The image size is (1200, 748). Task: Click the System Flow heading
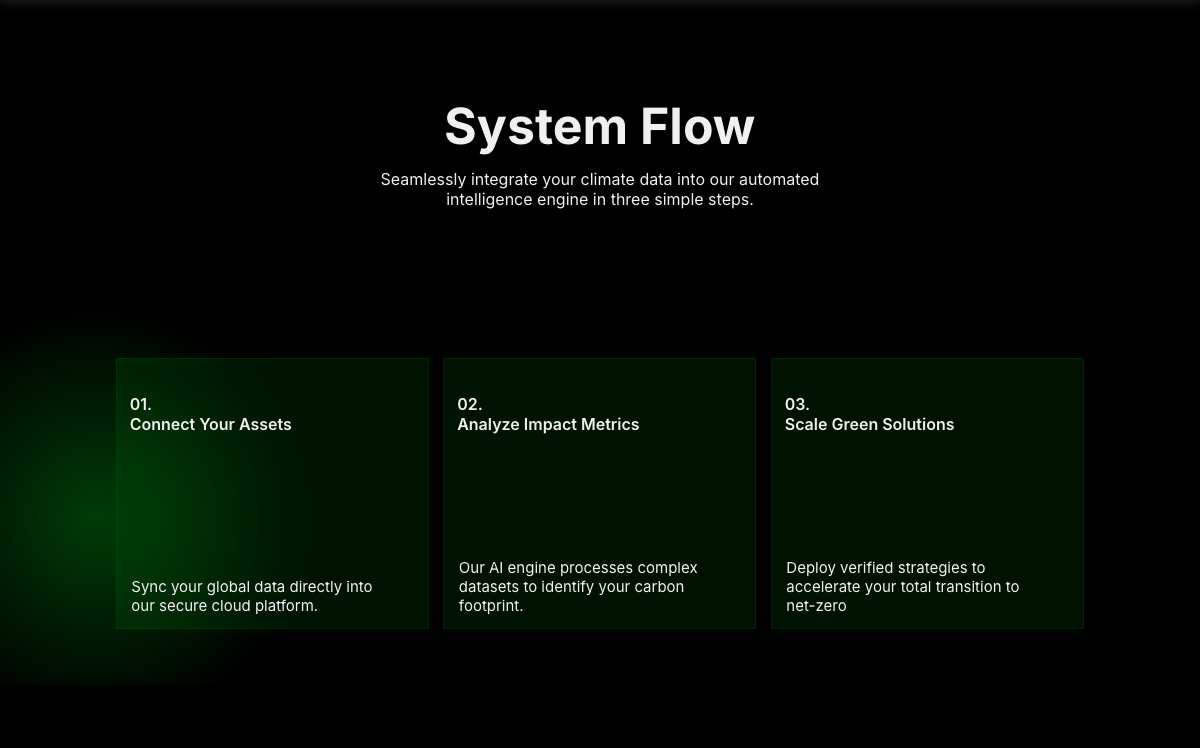click(599, 127)
